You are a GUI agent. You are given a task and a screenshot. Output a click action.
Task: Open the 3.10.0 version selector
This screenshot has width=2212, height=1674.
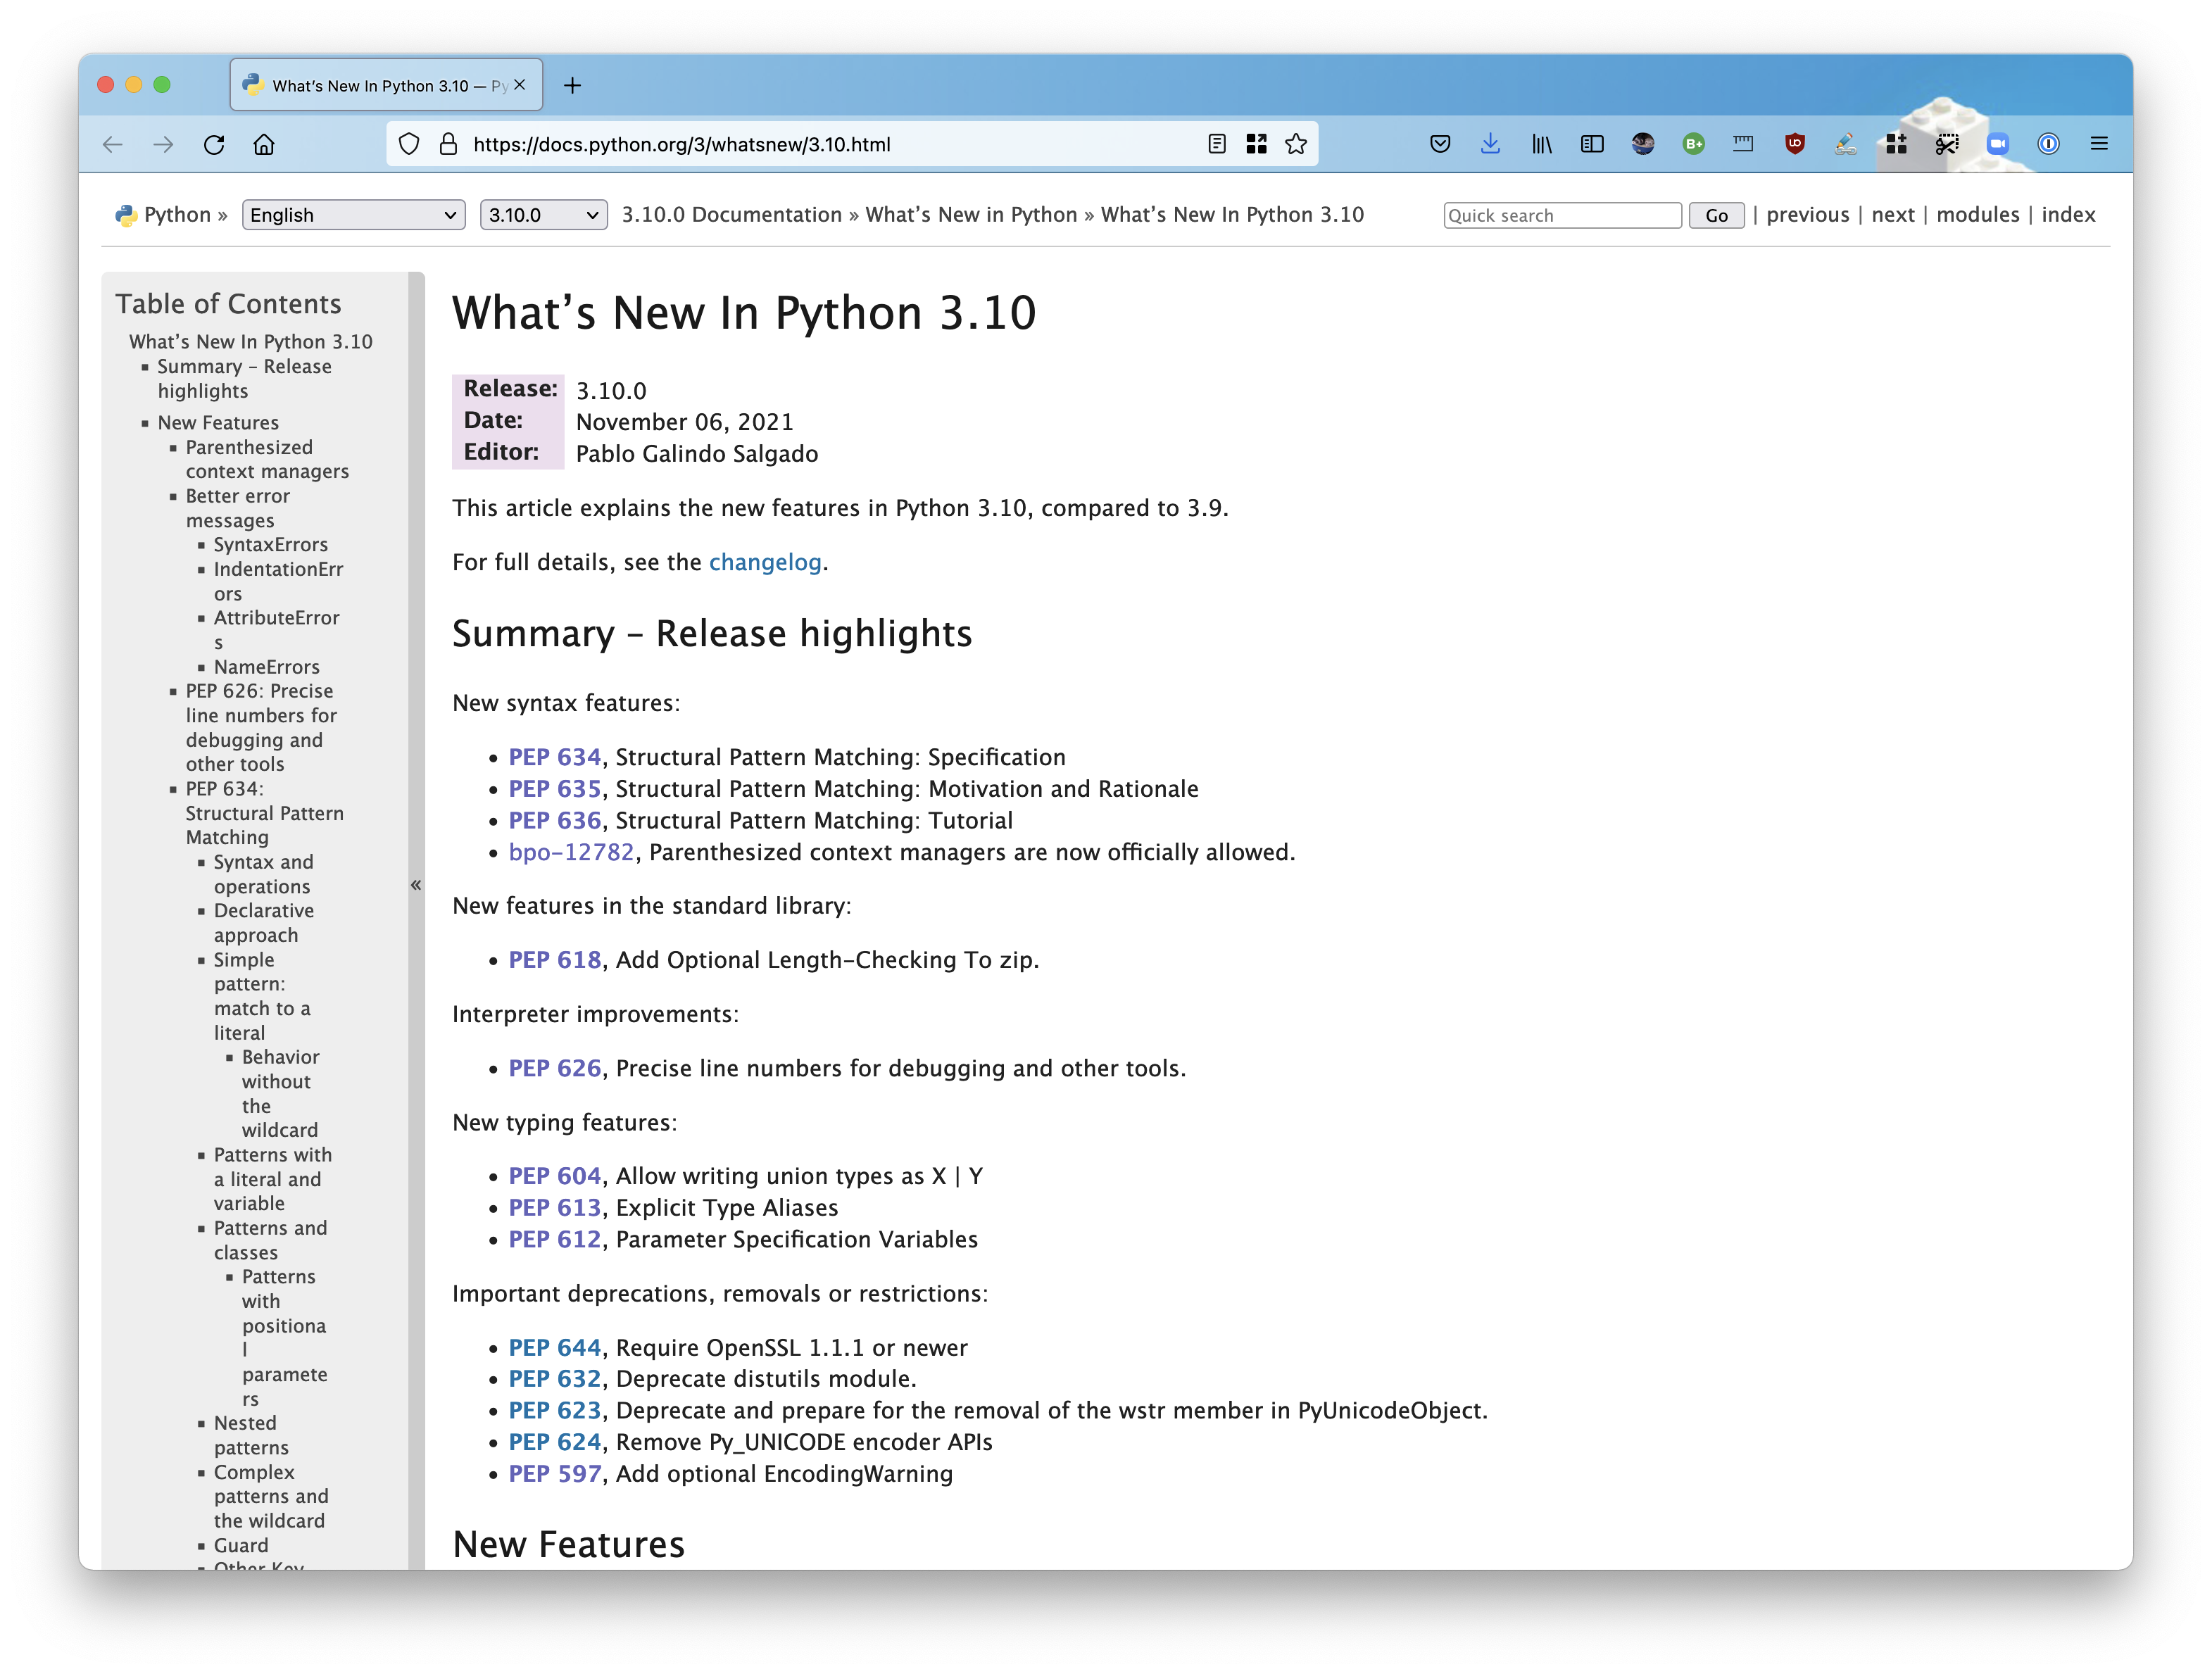pos(543,214)
